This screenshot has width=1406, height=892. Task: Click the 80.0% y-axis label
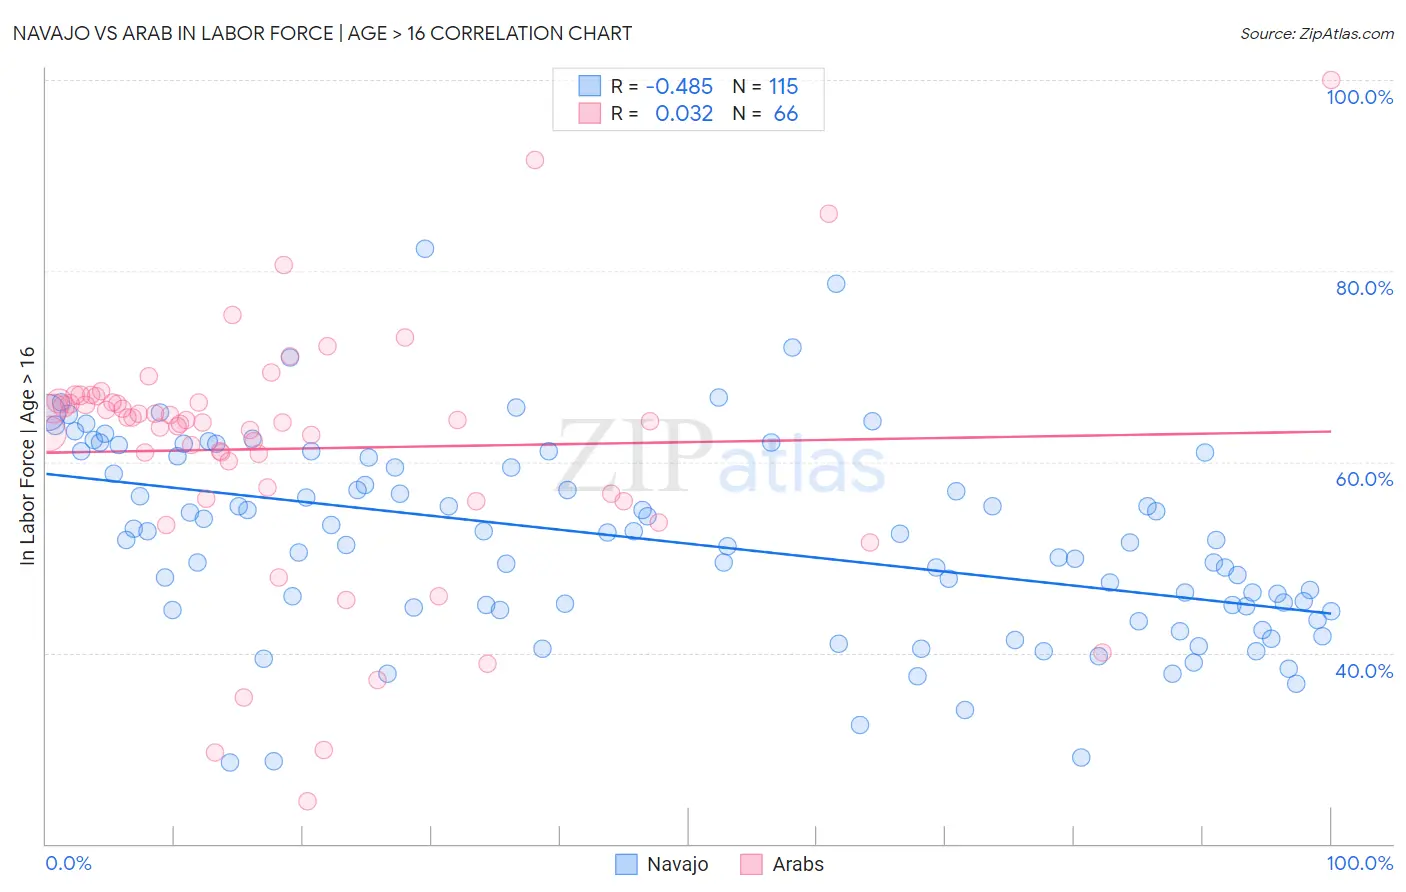pos(1364,288)
